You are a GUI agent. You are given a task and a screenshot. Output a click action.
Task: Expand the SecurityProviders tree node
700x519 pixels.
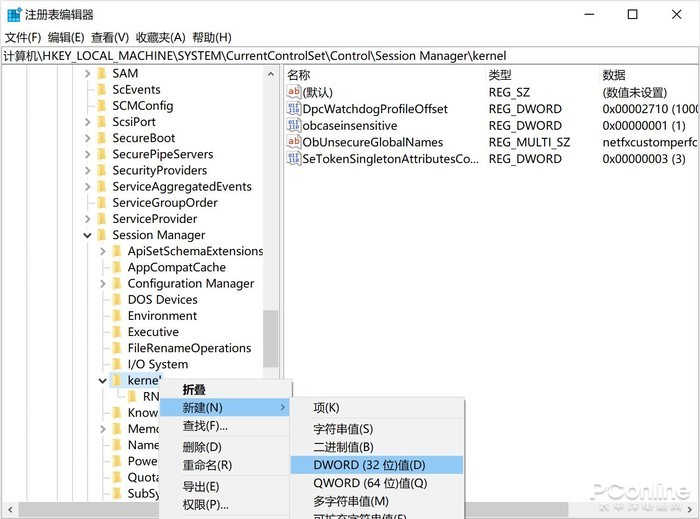click(x=88, y=170)
